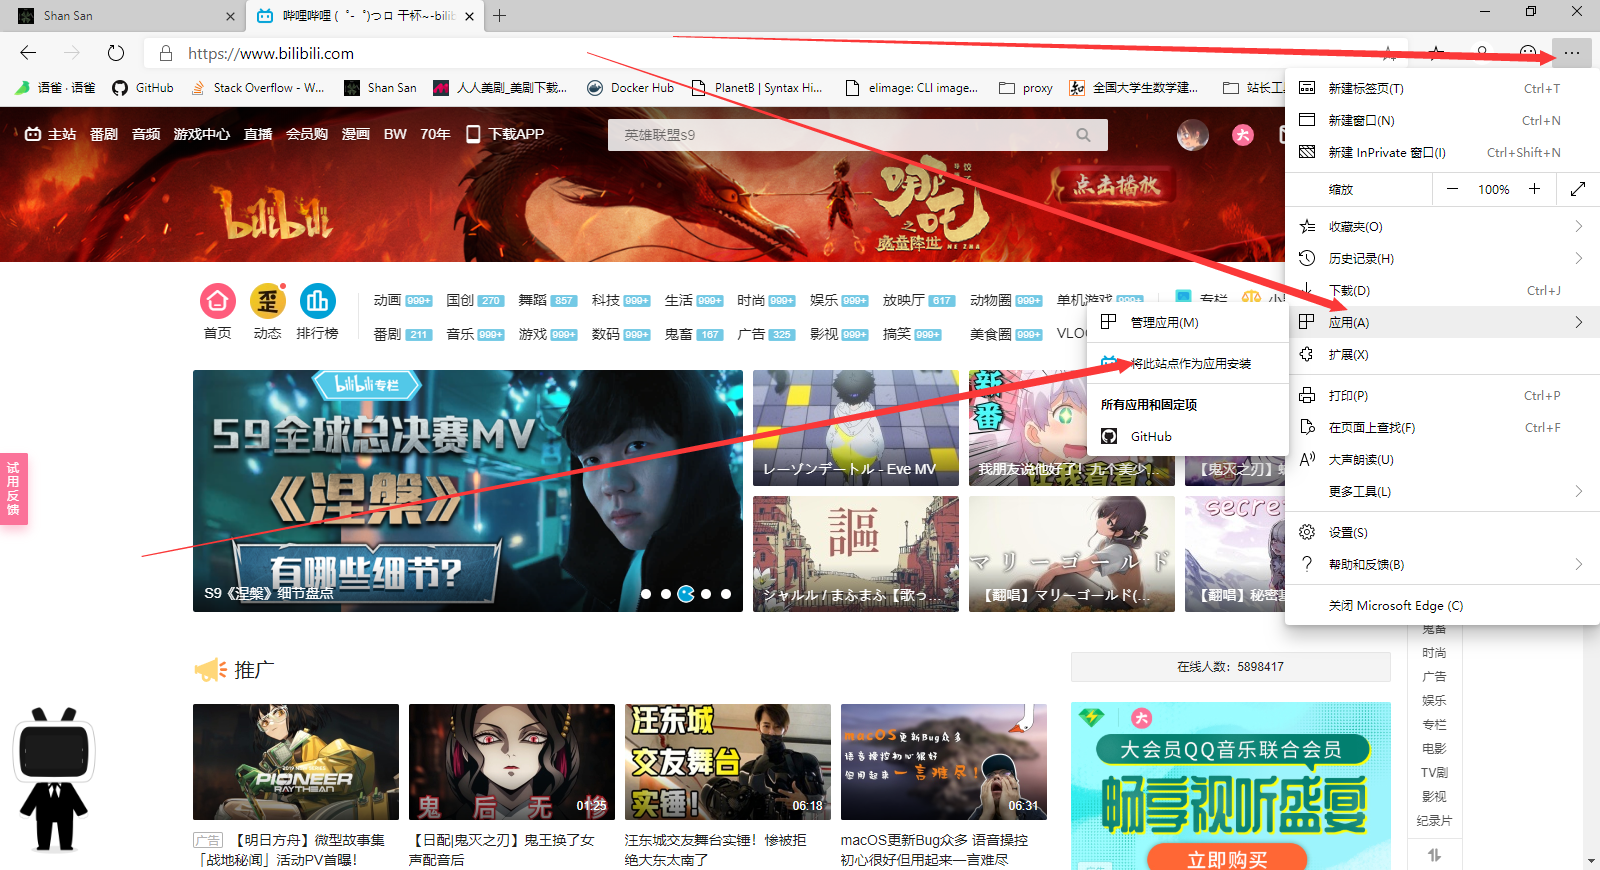
Task: Click the pink 大 membership badge icon
Action: 1243,135
